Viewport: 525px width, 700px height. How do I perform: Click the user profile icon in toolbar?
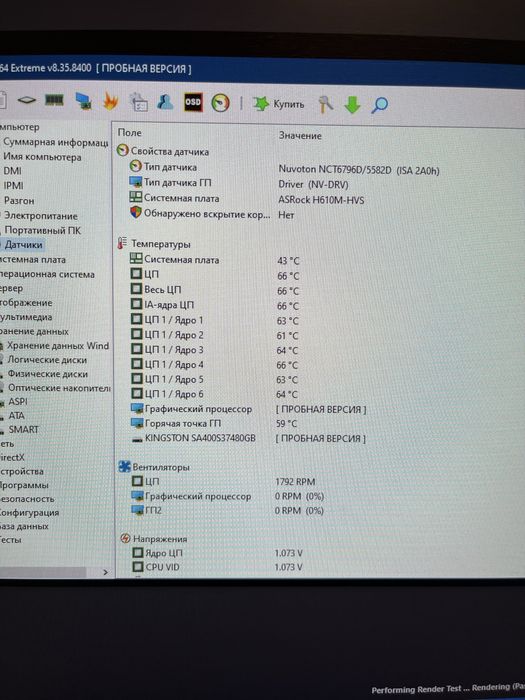pos(165,102)
